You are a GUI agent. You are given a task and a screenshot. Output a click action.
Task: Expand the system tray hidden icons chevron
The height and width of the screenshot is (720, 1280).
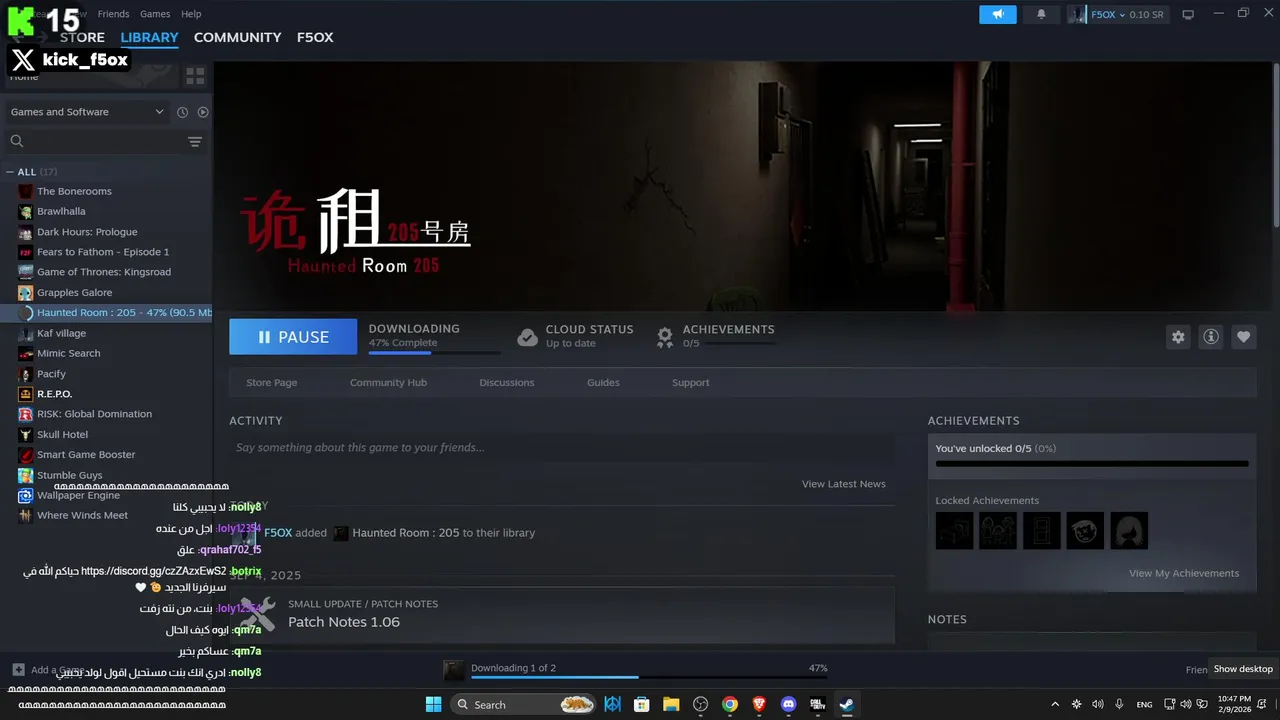click(1054, 704)
